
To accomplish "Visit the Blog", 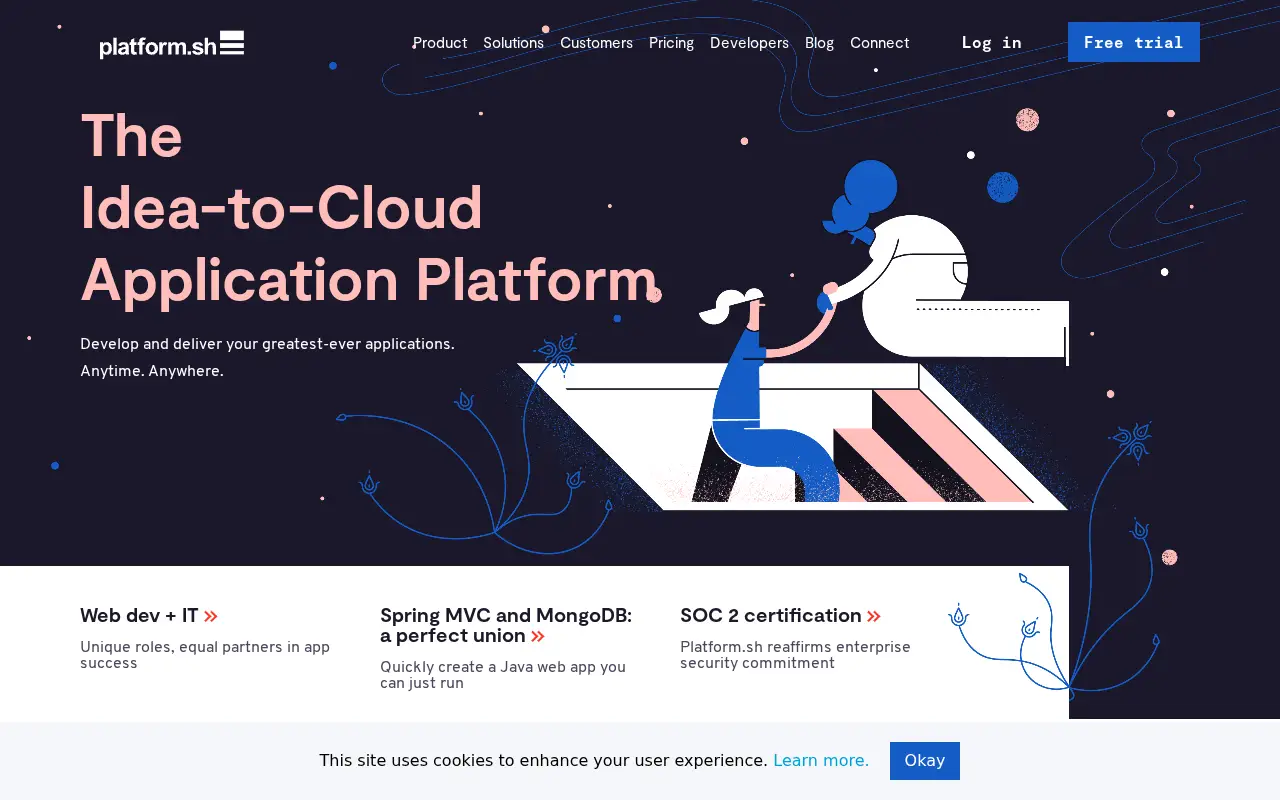I will pos(819,43).
